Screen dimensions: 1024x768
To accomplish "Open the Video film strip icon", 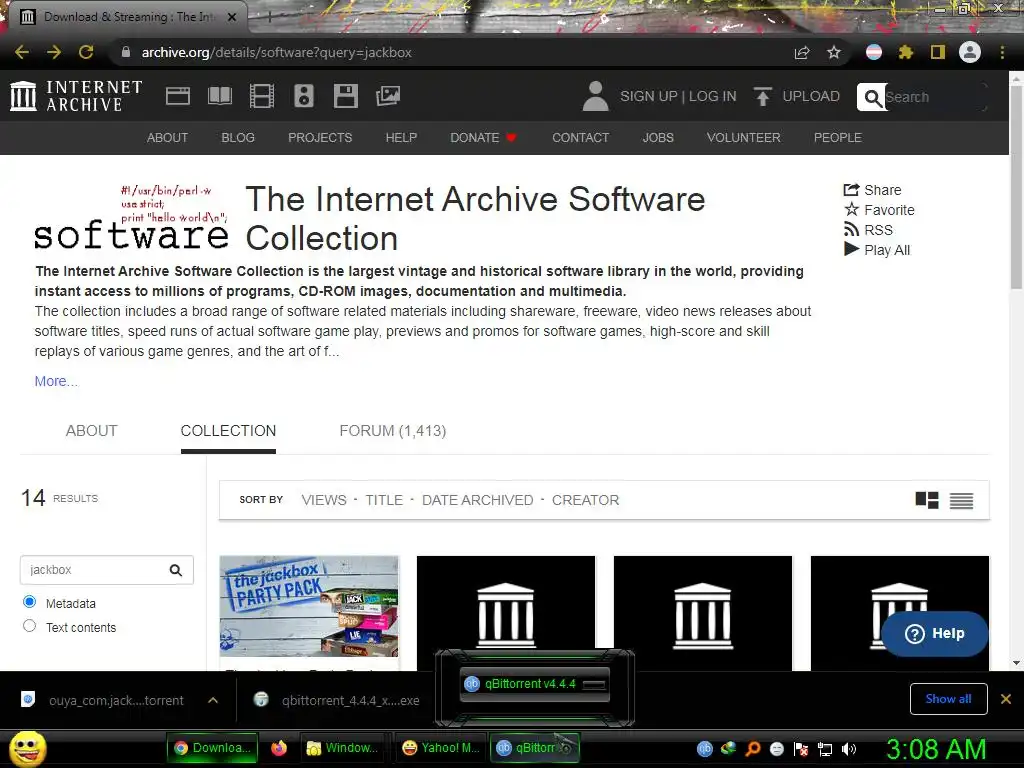I will tap(262, 96).
